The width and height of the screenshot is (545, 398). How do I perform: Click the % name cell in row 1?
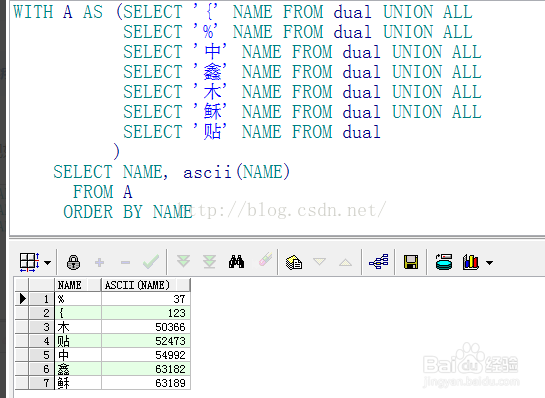[x=78, y=299]
